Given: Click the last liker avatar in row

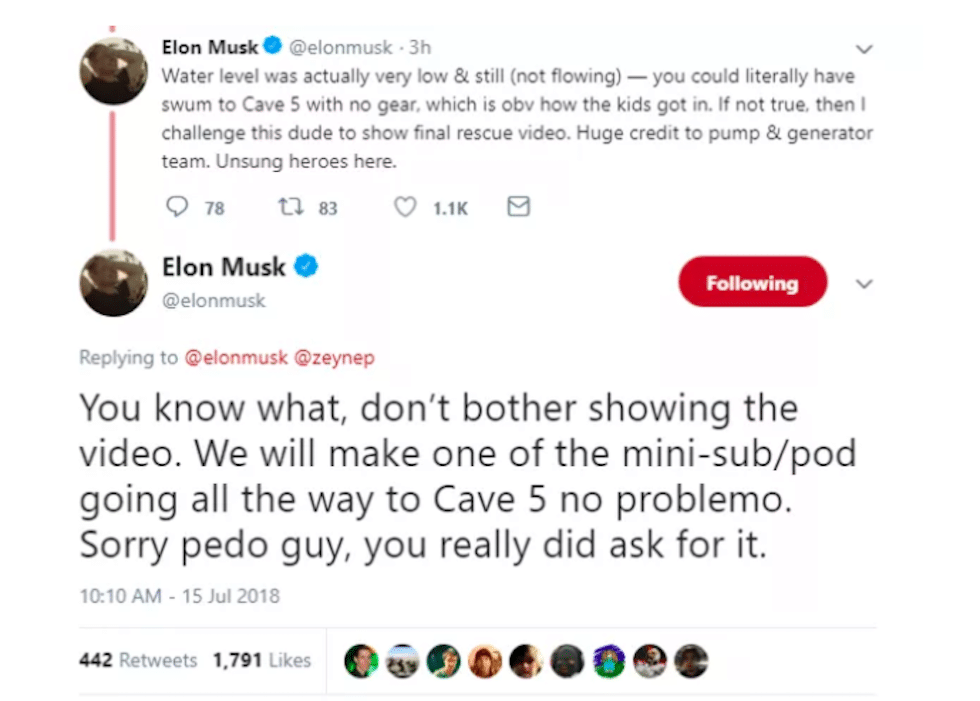Looking at the screenshot, I should pyautogui.click(x=691, y=659).
